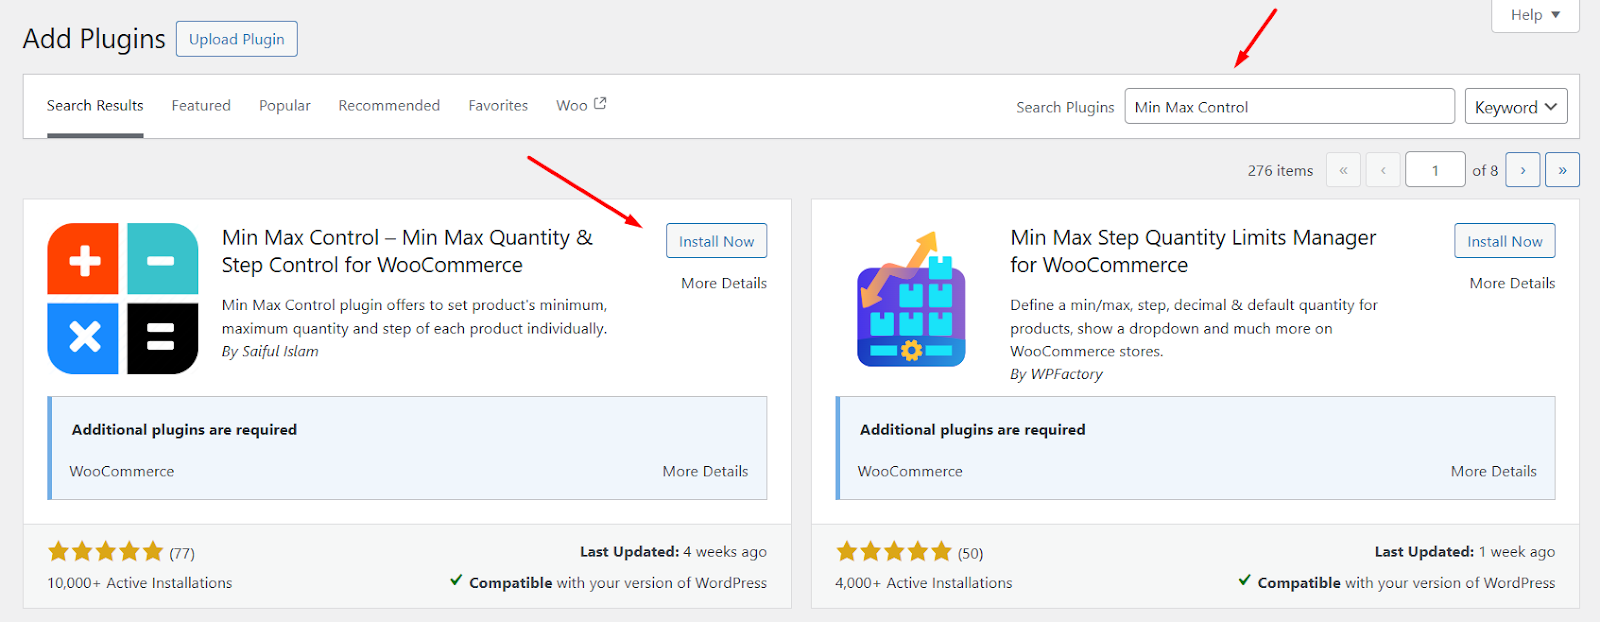Click the Min Max Step Quantity Limits Manager title

pyautogui.click(x=1193, y=251)
